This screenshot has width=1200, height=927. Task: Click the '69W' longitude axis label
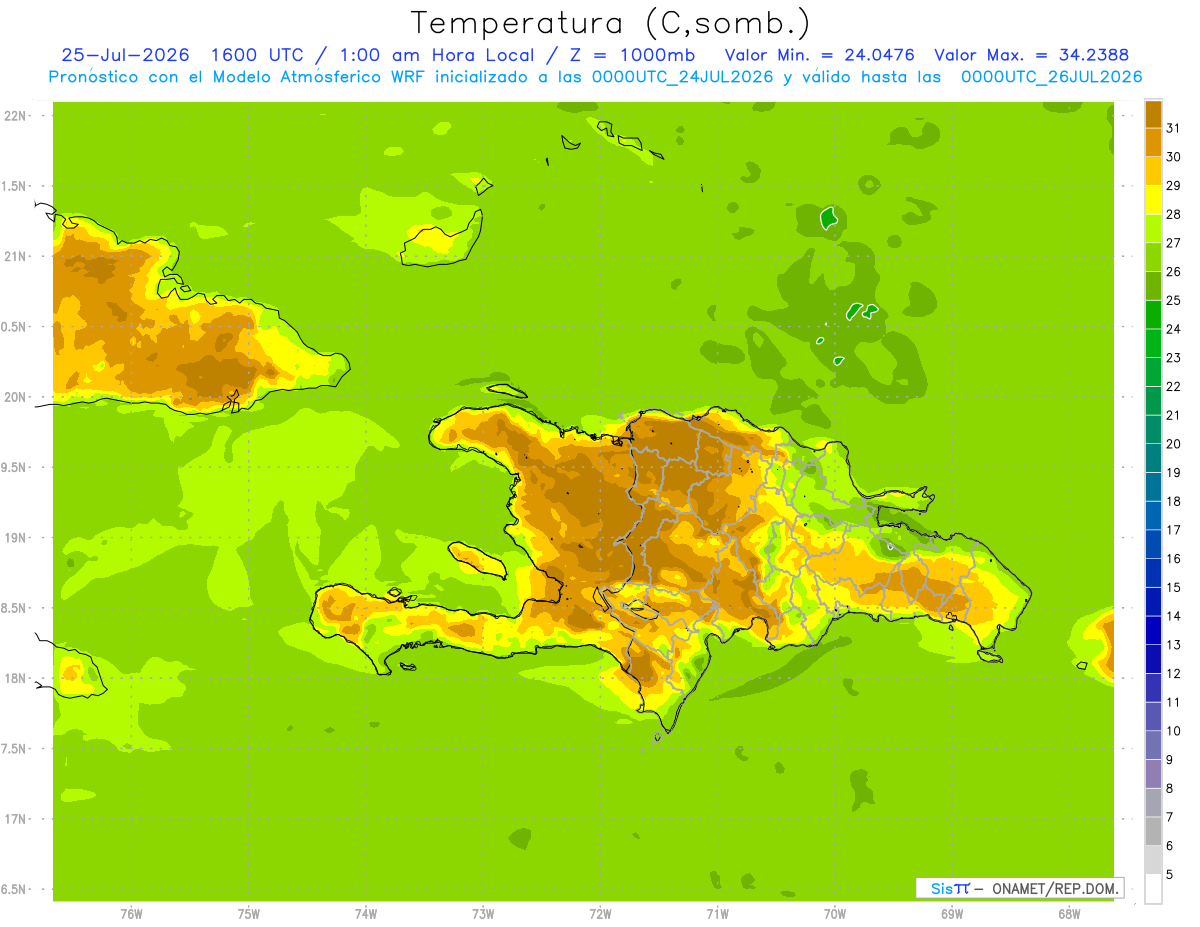952,913
